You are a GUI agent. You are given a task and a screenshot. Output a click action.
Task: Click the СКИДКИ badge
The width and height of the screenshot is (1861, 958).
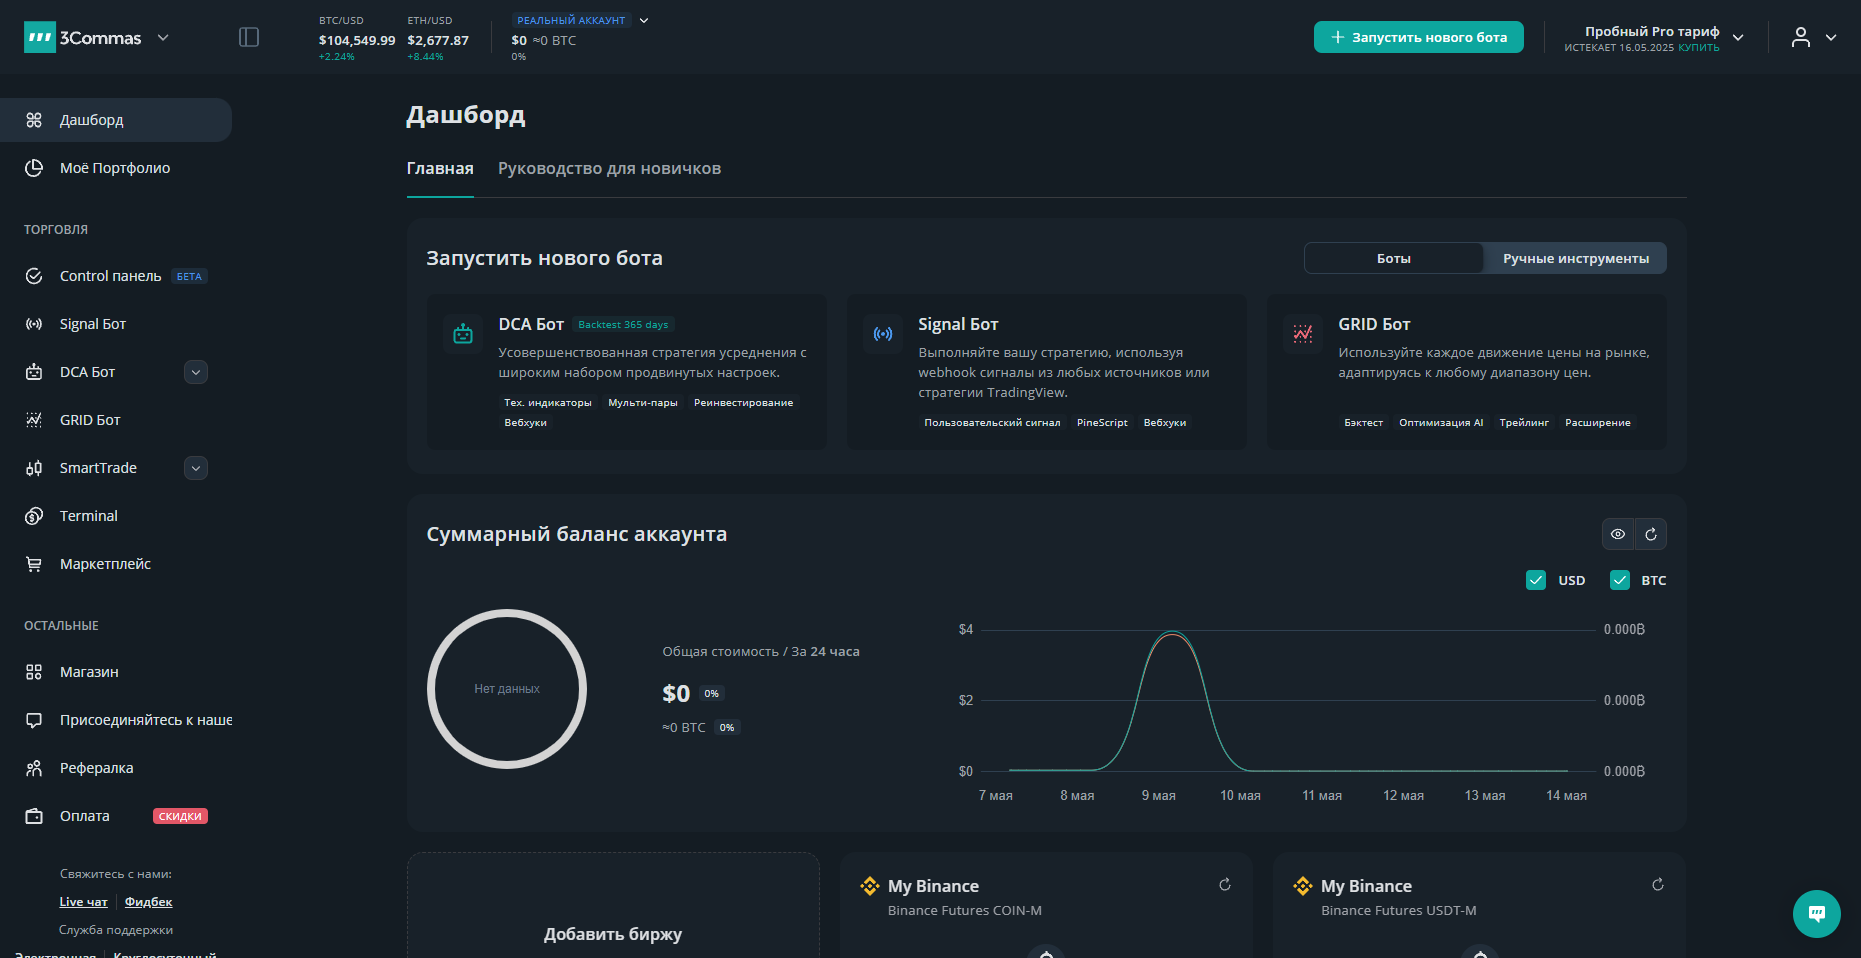pyautogui.click(x=180, y=816)
